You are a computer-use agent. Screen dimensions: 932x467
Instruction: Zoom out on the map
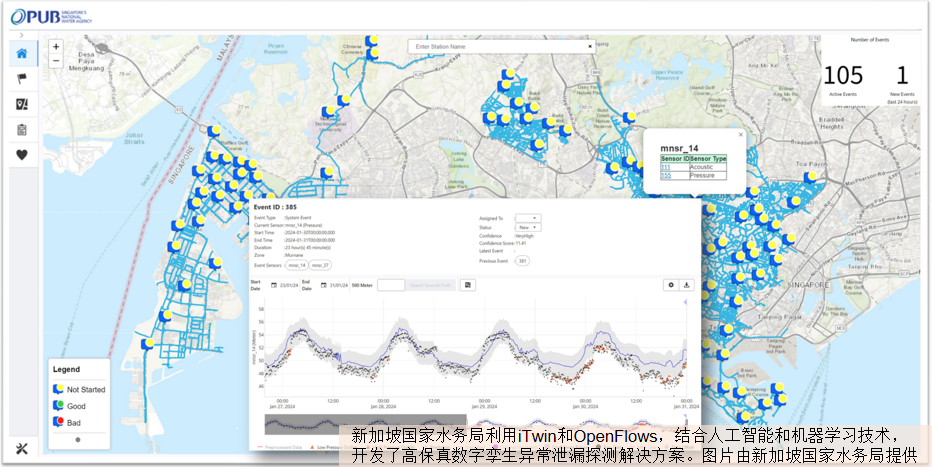[x=56, y=61]
